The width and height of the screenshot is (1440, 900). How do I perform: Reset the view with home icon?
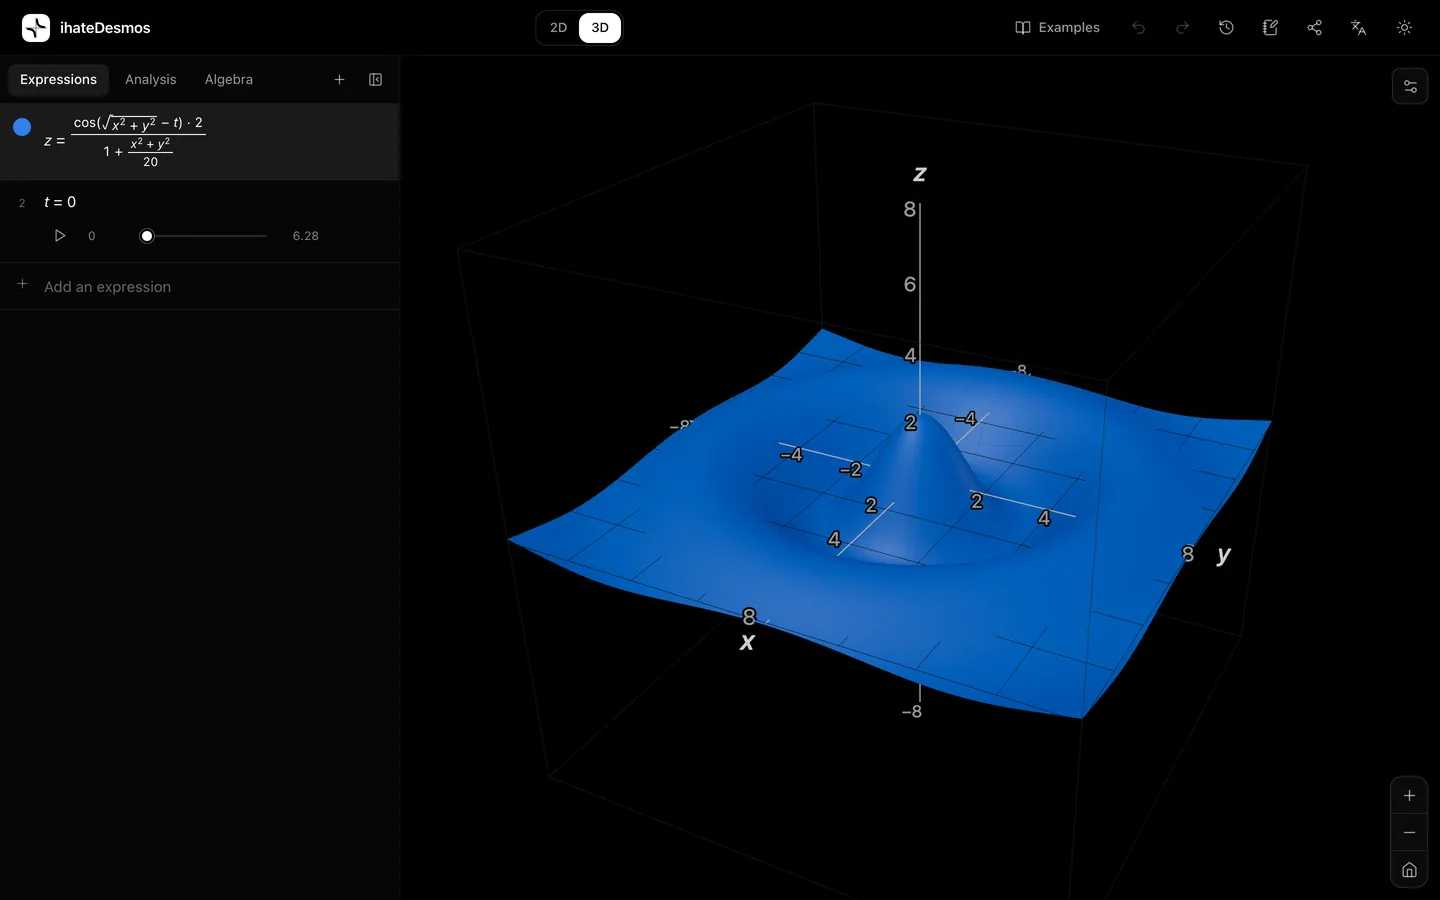coord(1409,870)
